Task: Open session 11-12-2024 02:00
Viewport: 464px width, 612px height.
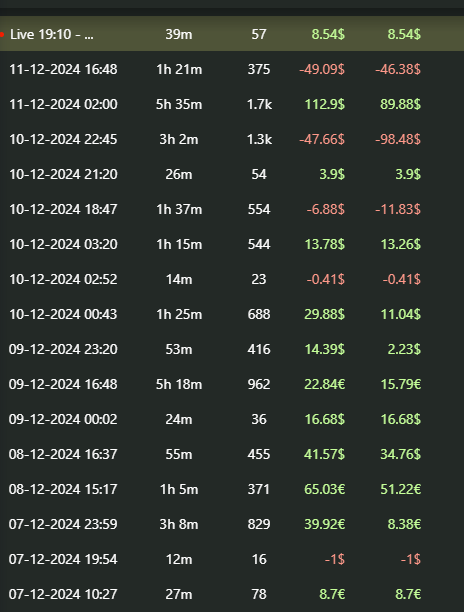Action: point(232,104)
